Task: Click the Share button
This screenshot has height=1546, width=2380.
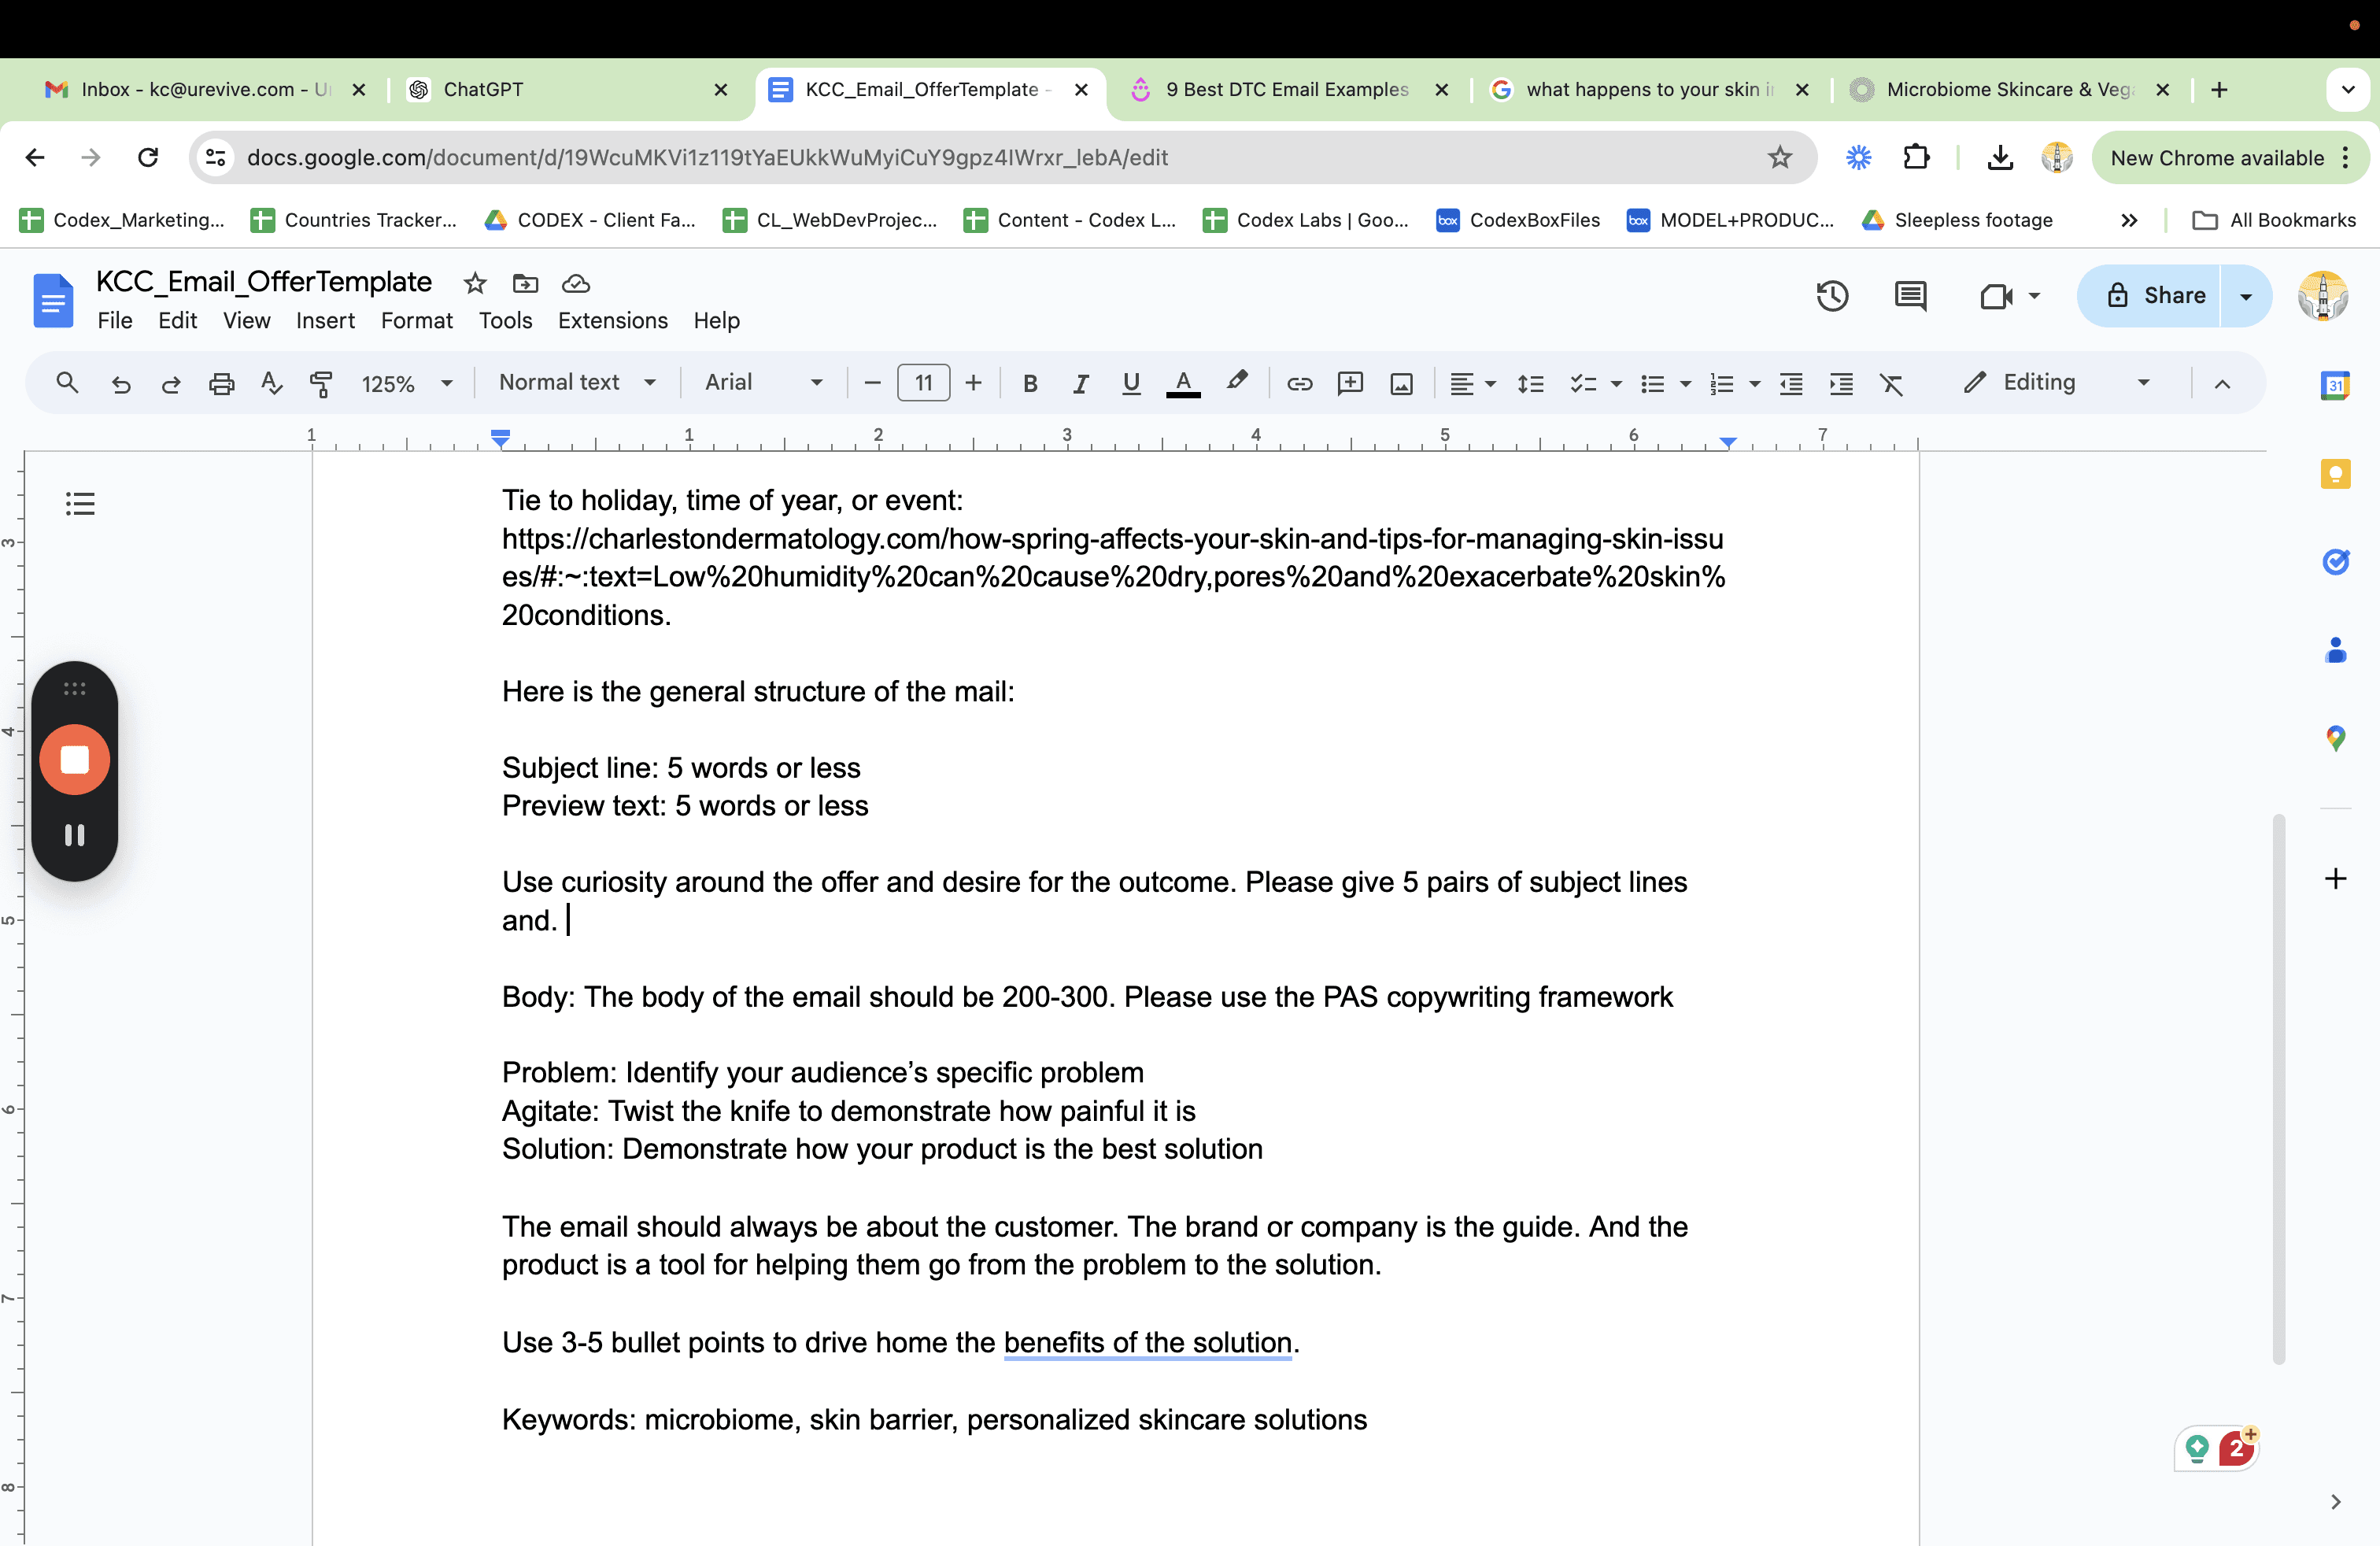Action: (x=2150, y=296)
